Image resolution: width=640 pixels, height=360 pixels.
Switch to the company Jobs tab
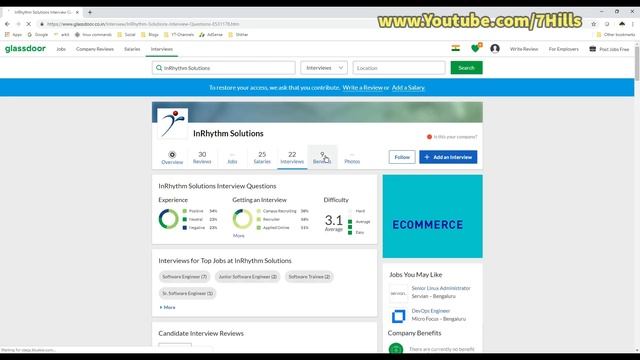[232, 158]
